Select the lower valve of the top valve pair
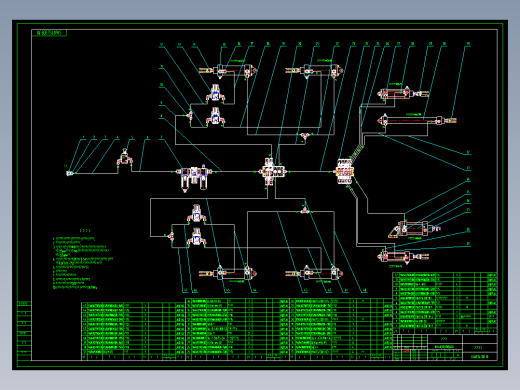Image resolution: width=520 pixels, height=390 pixels. [215, 117]
